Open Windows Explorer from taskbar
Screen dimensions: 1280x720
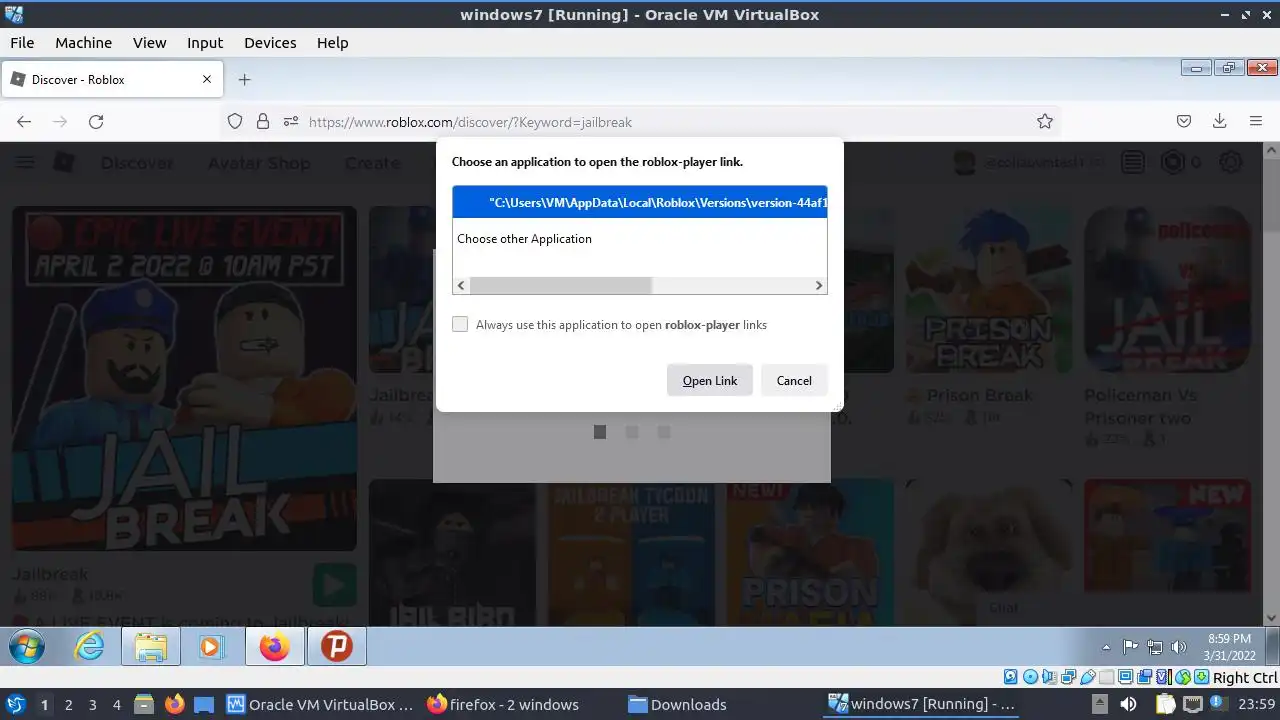point(150,647)
